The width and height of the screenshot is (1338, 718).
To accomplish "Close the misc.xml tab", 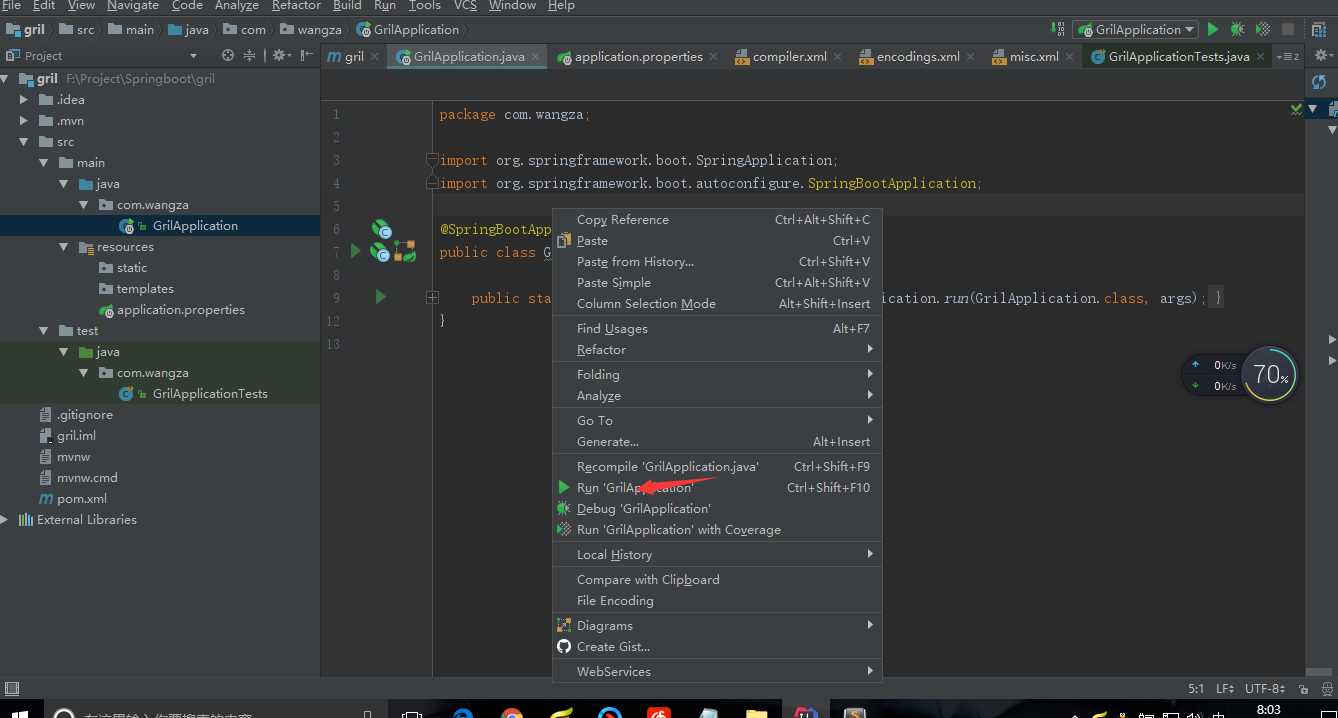I will tap(1070, 57).
